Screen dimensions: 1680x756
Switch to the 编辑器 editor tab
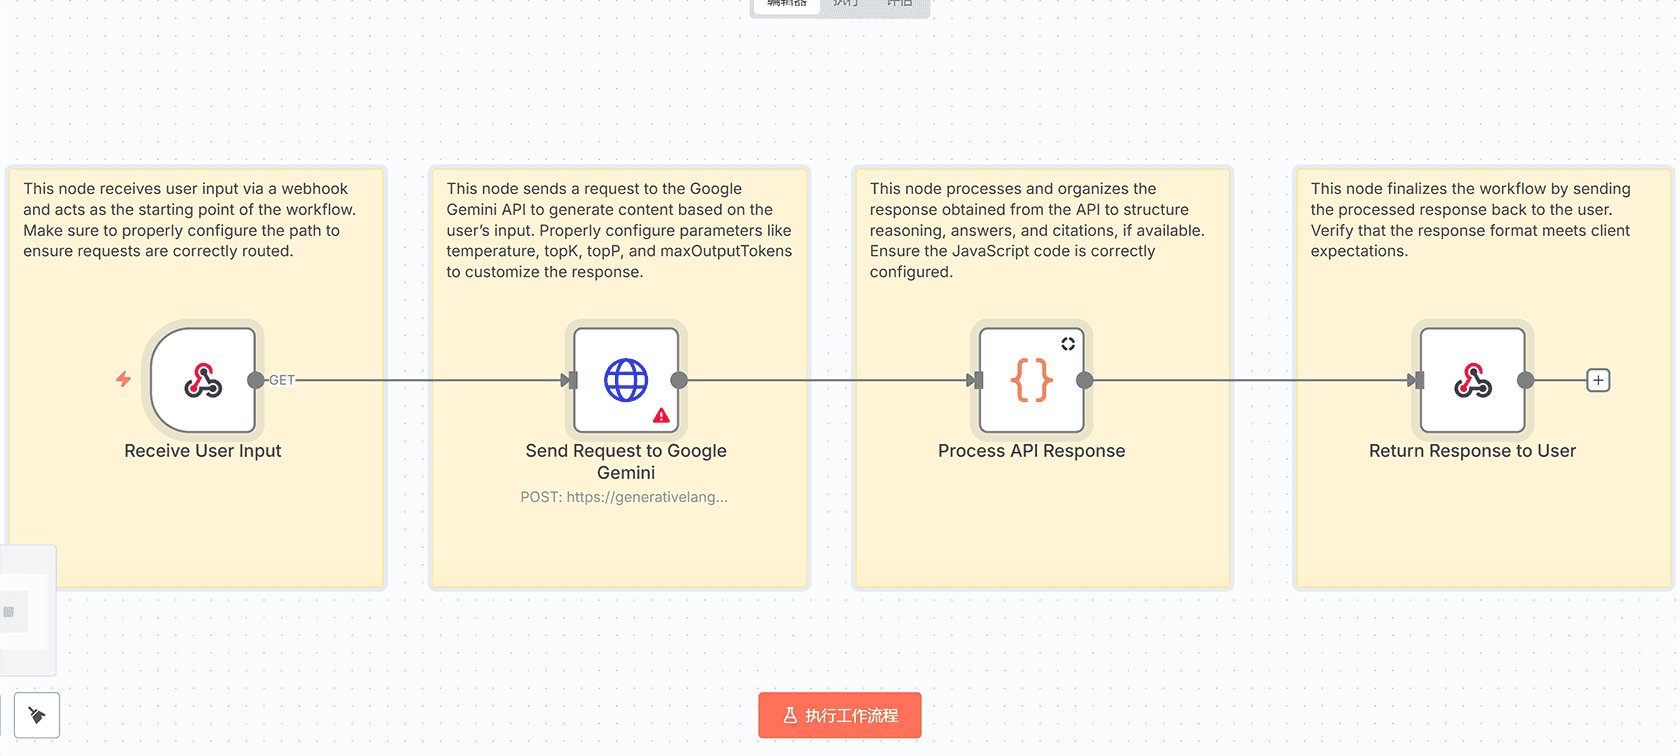pos(787,4)
